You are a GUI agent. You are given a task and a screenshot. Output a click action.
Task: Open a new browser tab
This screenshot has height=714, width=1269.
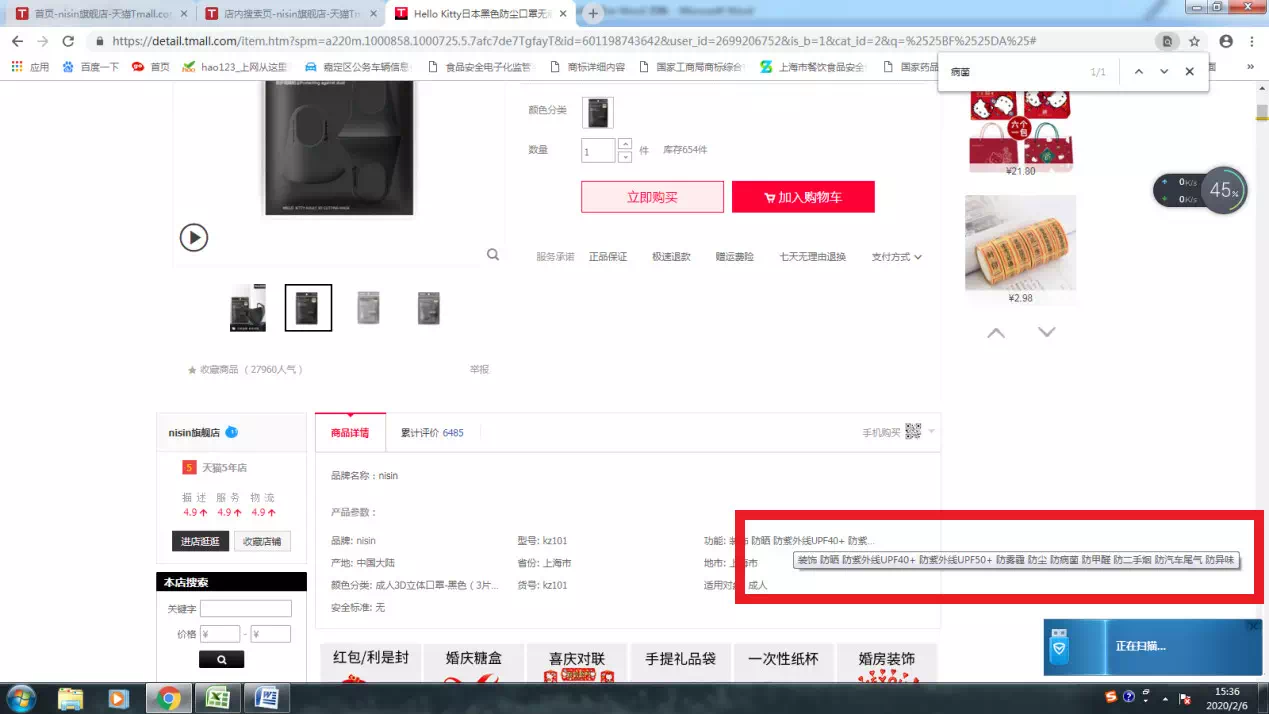[x=593, y=14]
